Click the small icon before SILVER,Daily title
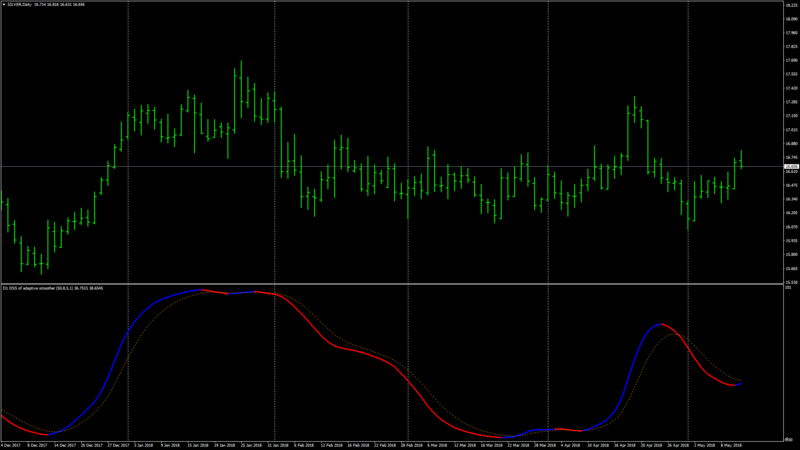This screenshot has width=800, height=450. 4,5
